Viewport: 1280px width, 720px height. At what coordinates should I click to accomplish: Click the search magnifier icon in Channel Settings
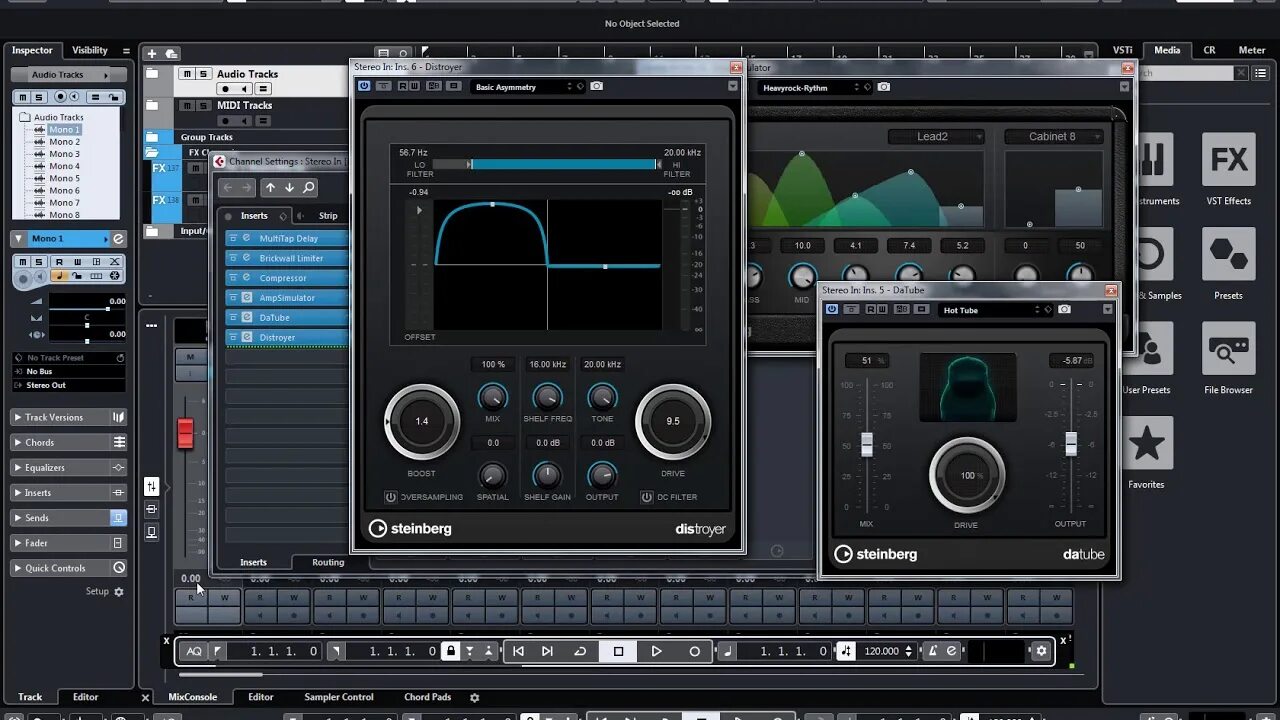(309, 187)
